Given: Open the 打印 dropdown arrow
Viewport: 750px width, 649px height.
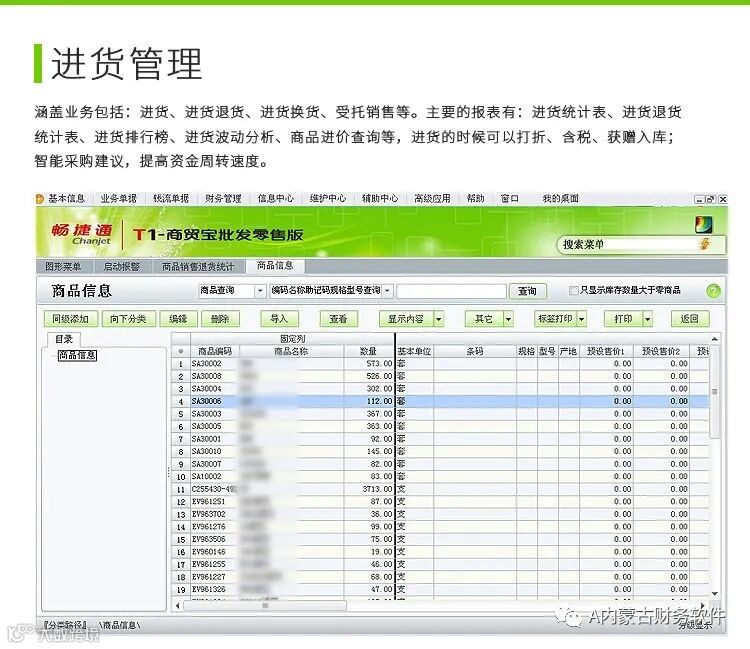Looking at the screenshot, I should tap(648, 319).
